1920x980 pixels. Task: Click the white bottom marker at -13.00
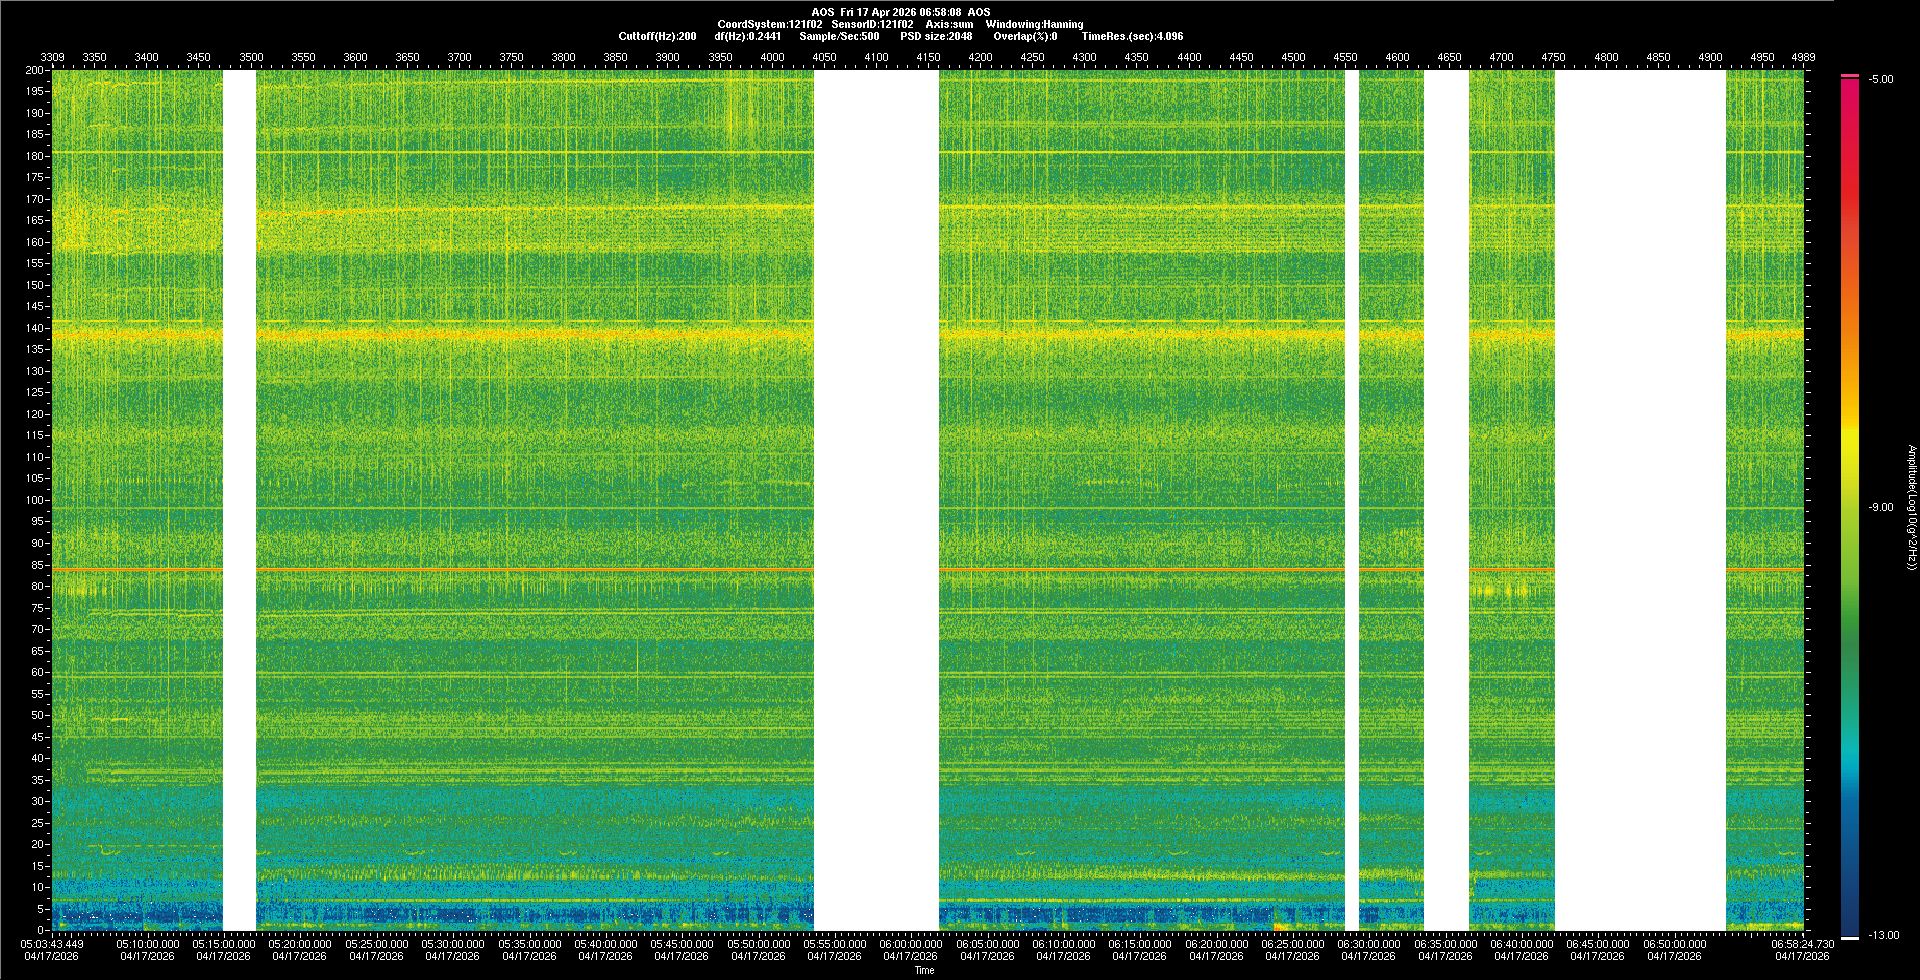pyautogui.click(x=1850, y=937)
